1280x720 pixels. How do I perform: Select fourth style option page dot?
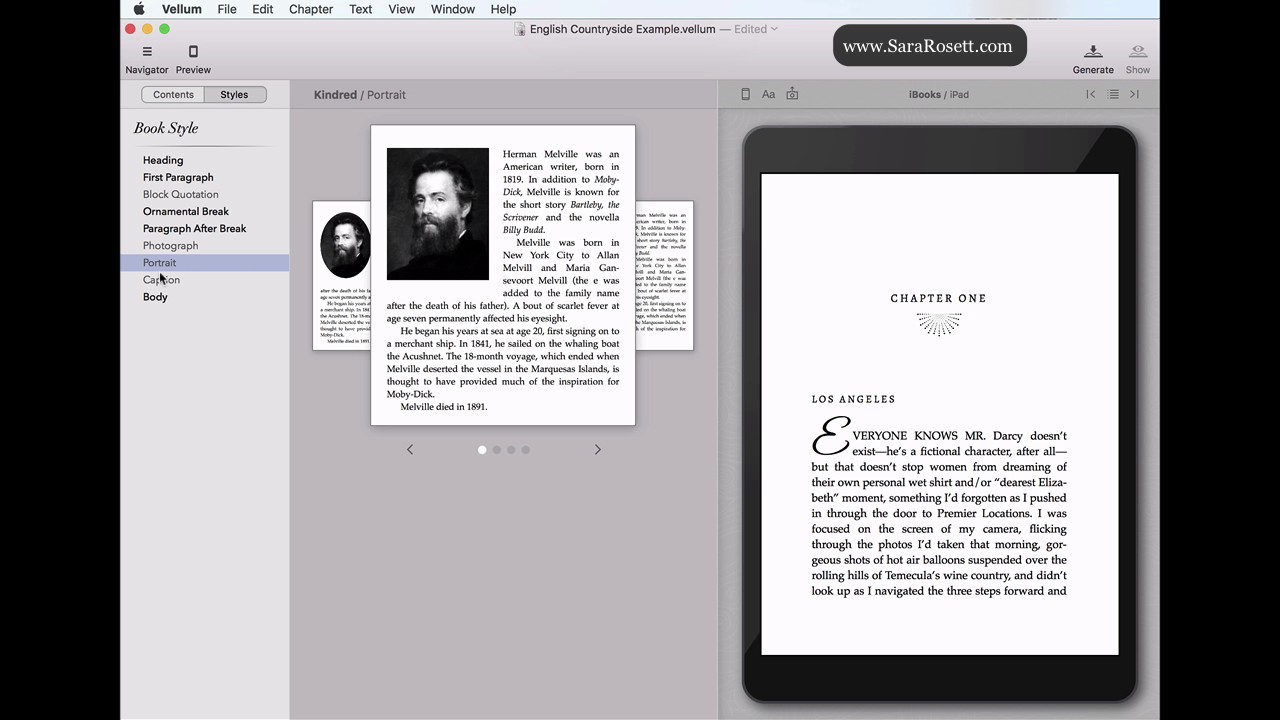(x=525, y=450)
